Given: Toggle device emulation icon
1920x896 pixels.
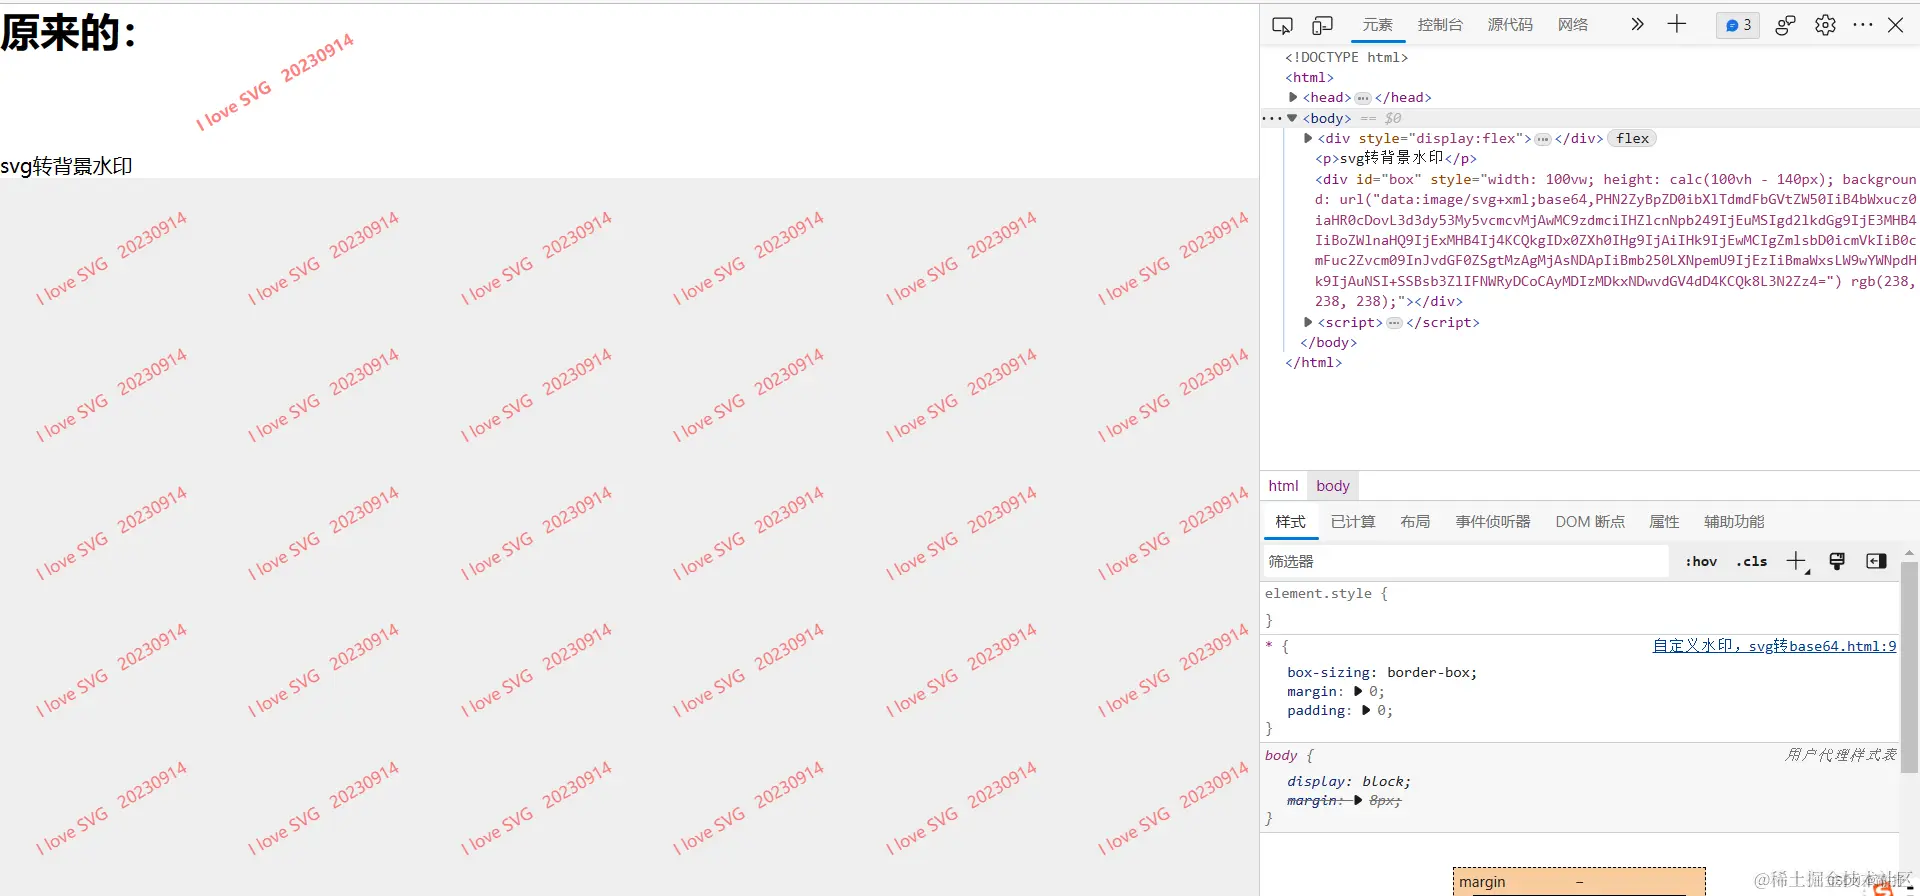Looking at the screenshot, I should pyautogui.click(x=1322, y=25).
